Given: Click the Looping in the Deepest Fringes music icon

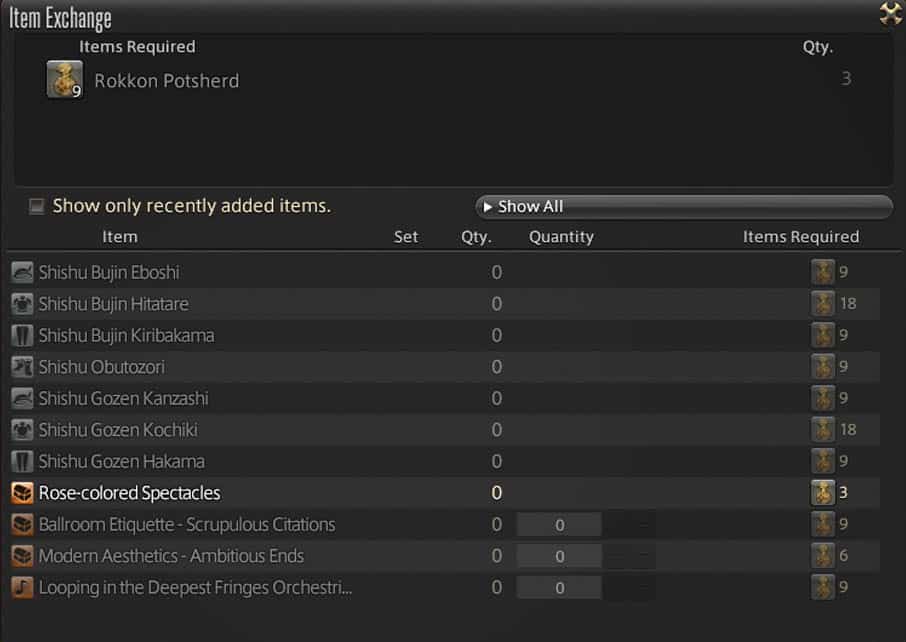Looking at the screenshot, I should (x=22, y=588).
